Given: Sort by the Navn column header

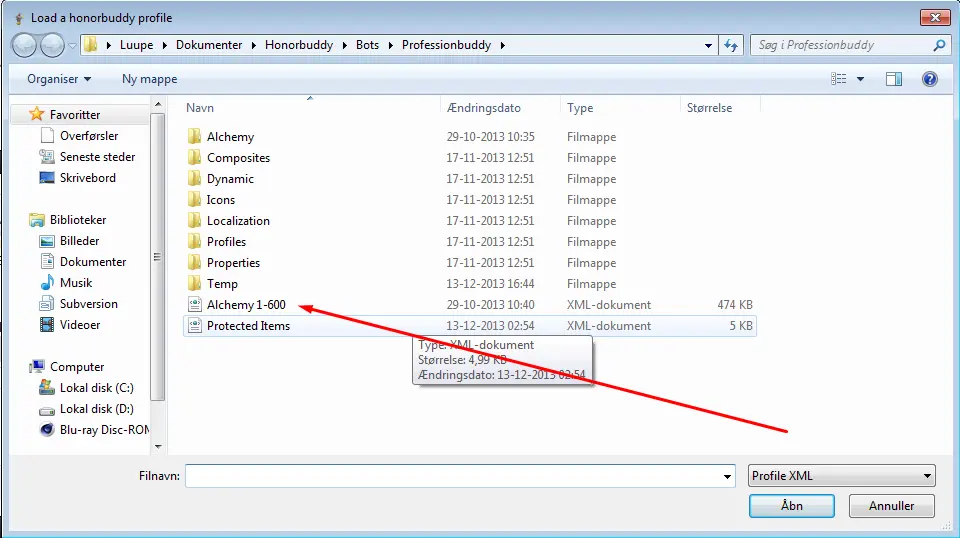Looking at the screenshot, I should coord(200,108).
